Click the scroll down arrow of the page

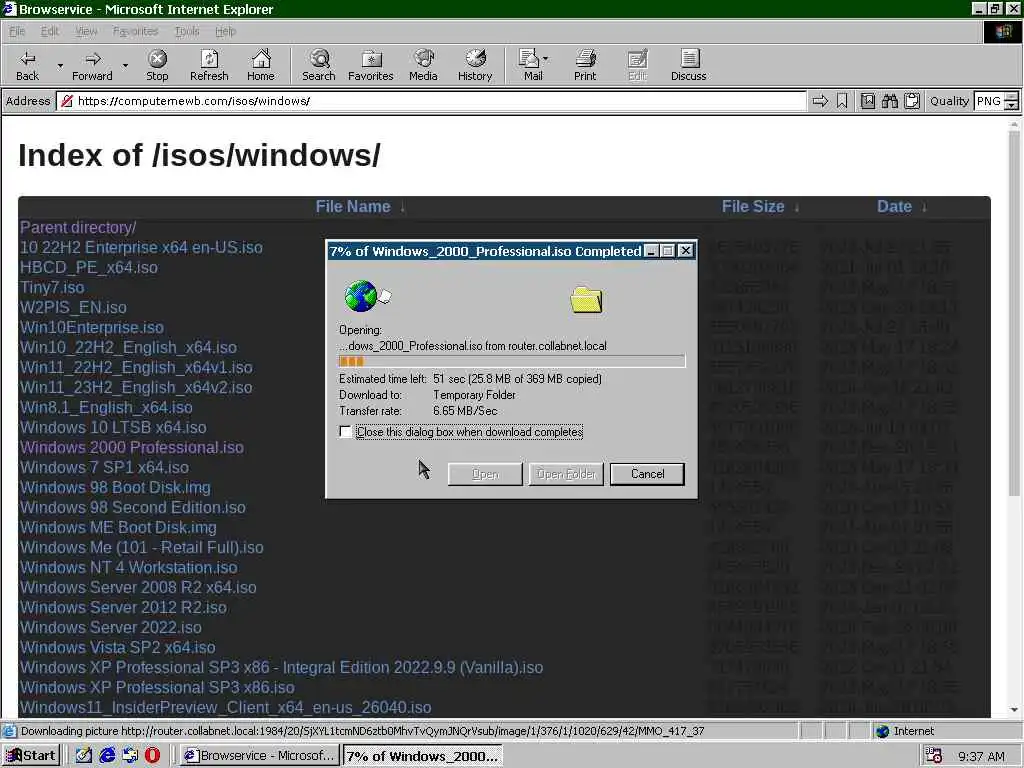pyautogui.click(x=1014, y=709)
